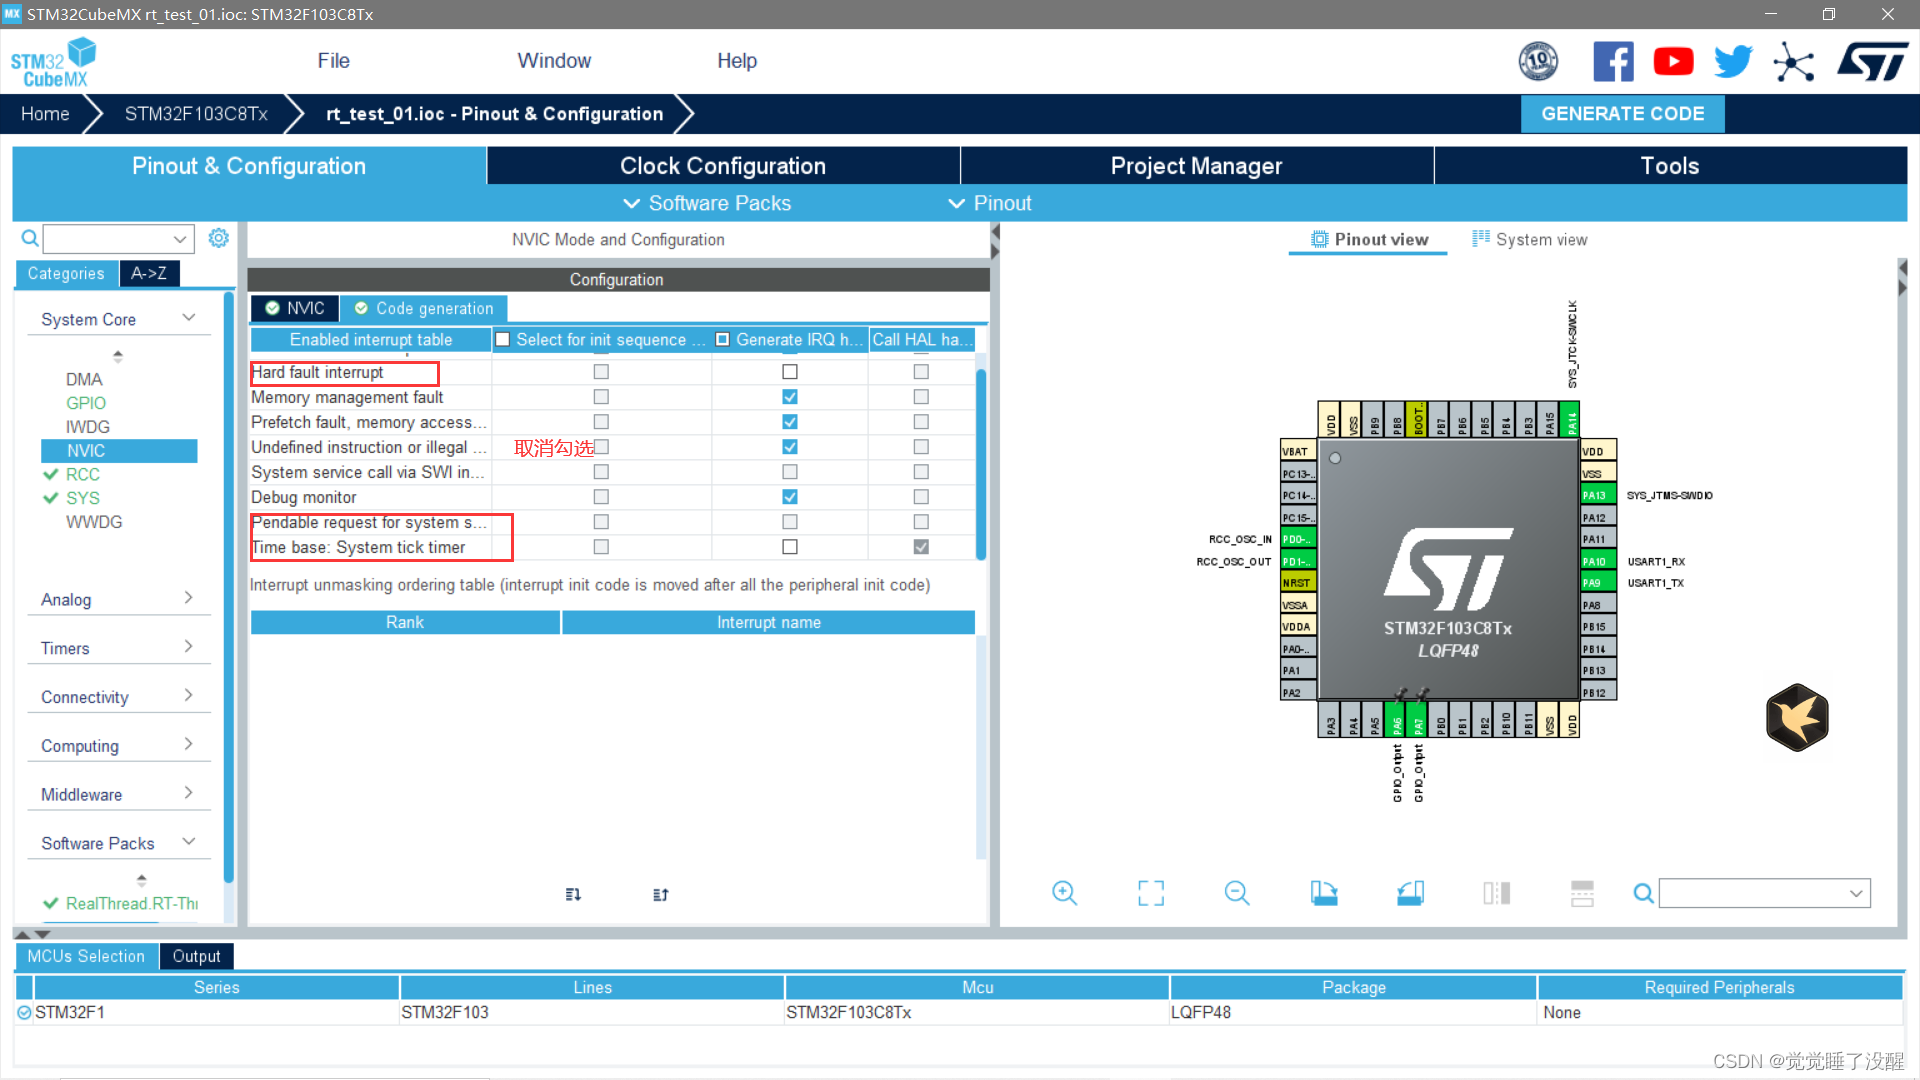Select RCC in System Core list

83,474
